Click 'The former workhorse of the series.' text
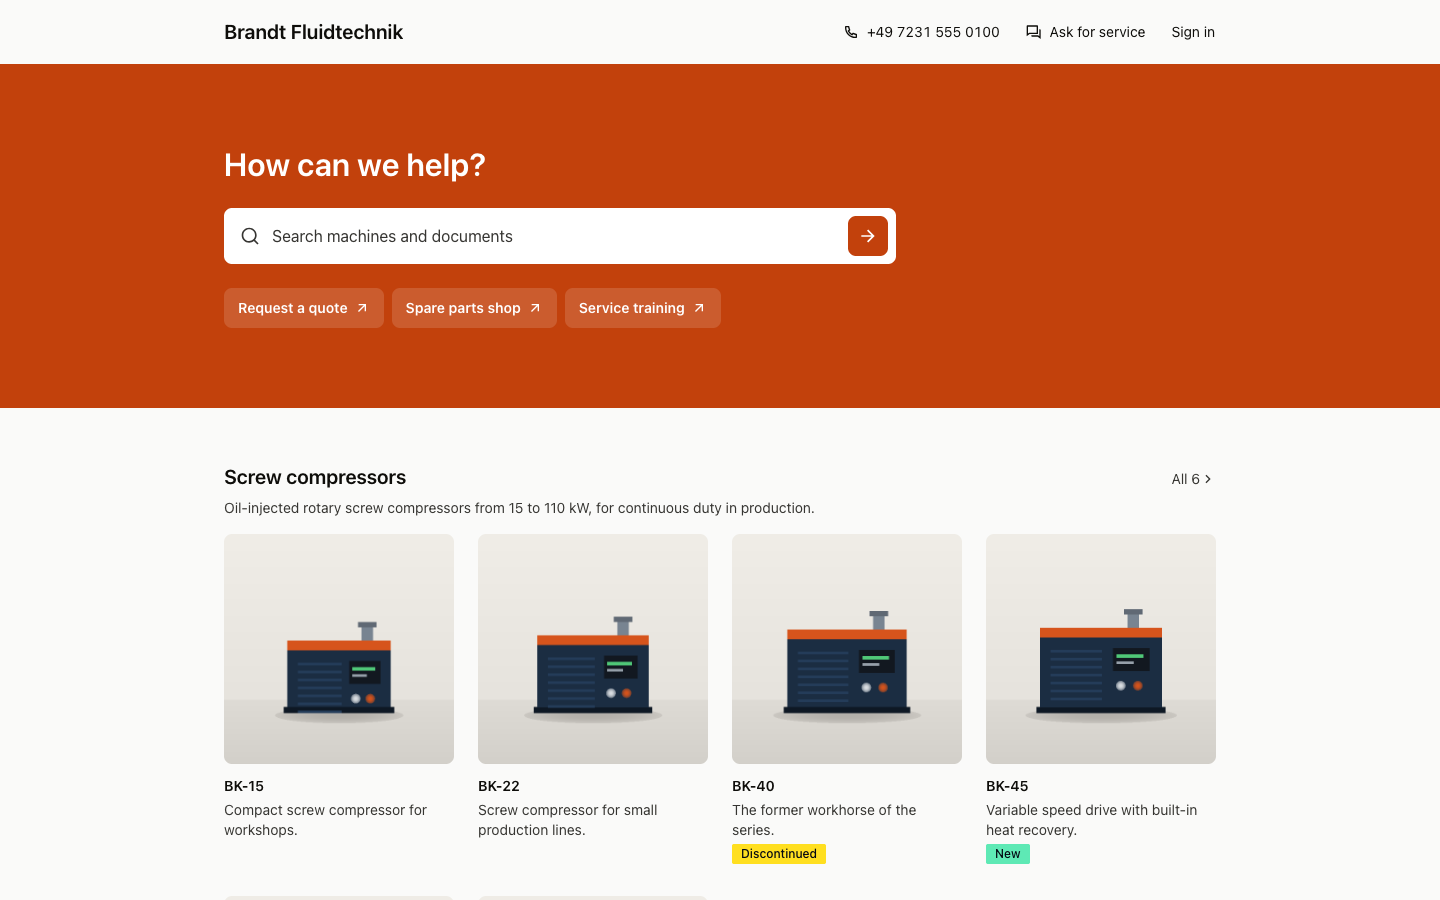The height and width of the screenshot is (900, 1440). [824, 820]
